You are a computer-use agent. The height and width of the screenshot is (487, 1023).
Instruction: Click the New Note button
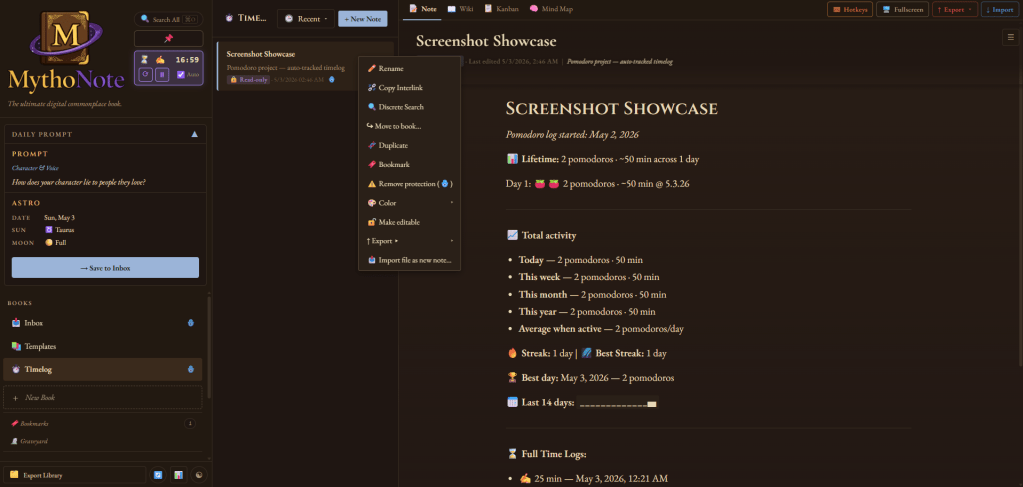pos(363,19)
